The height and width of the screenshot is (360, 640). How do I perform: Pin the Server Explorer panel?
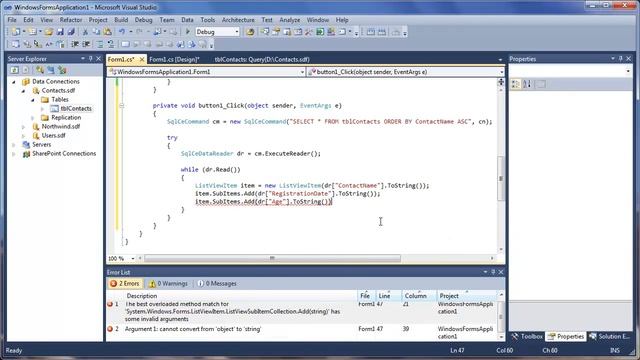[91, 59]
